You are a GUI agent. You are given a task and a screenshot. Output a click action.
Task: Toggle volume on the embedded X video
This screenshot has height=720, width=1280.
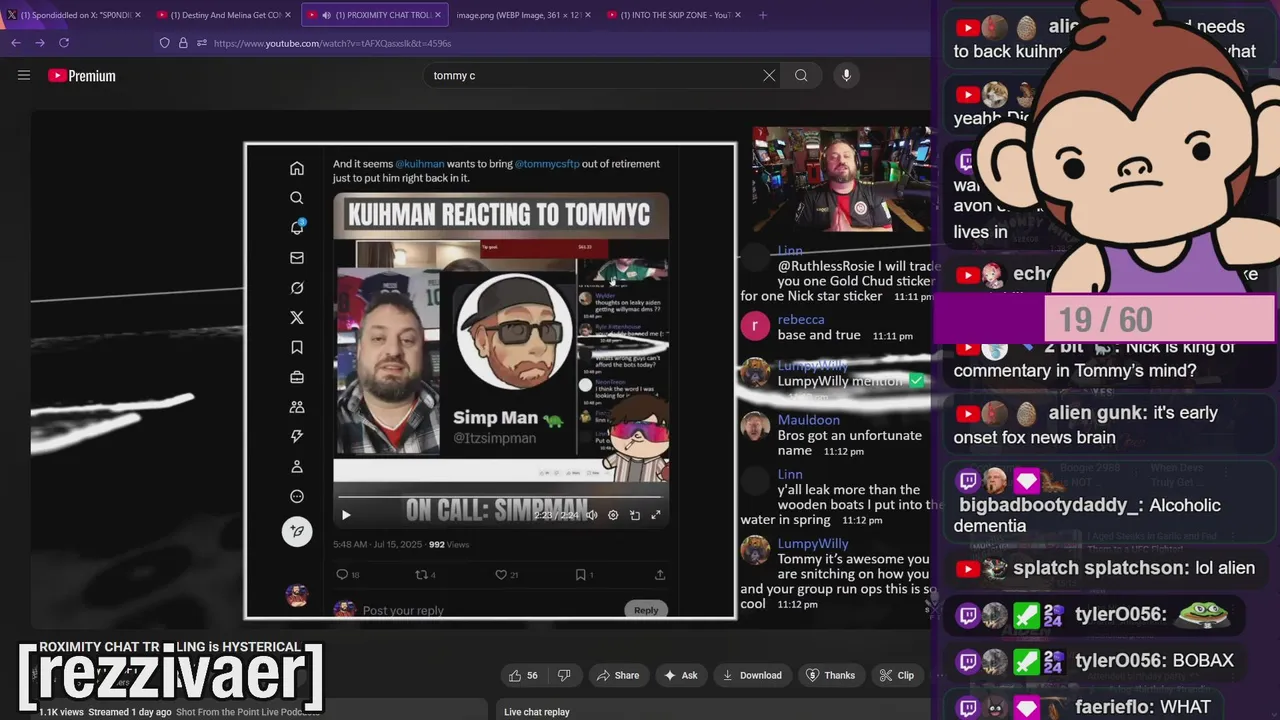pos(592,515)
